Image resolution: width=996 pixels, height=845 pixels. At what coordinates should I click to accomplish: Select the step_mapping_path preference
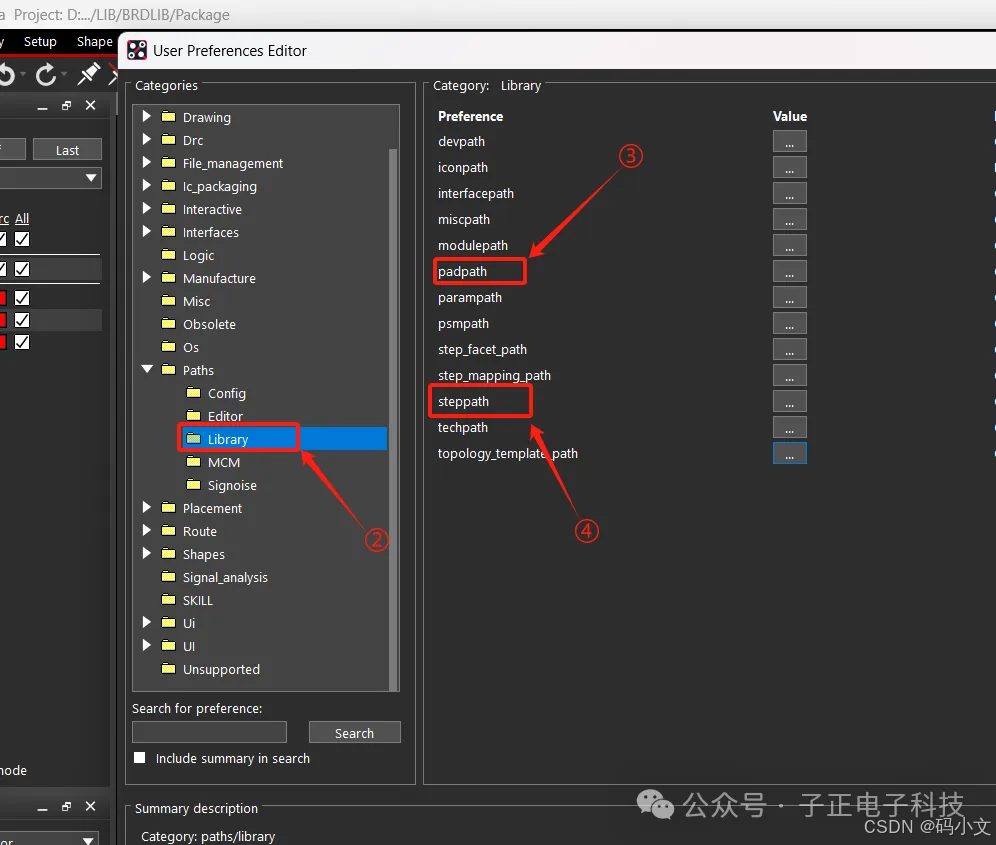494,375
